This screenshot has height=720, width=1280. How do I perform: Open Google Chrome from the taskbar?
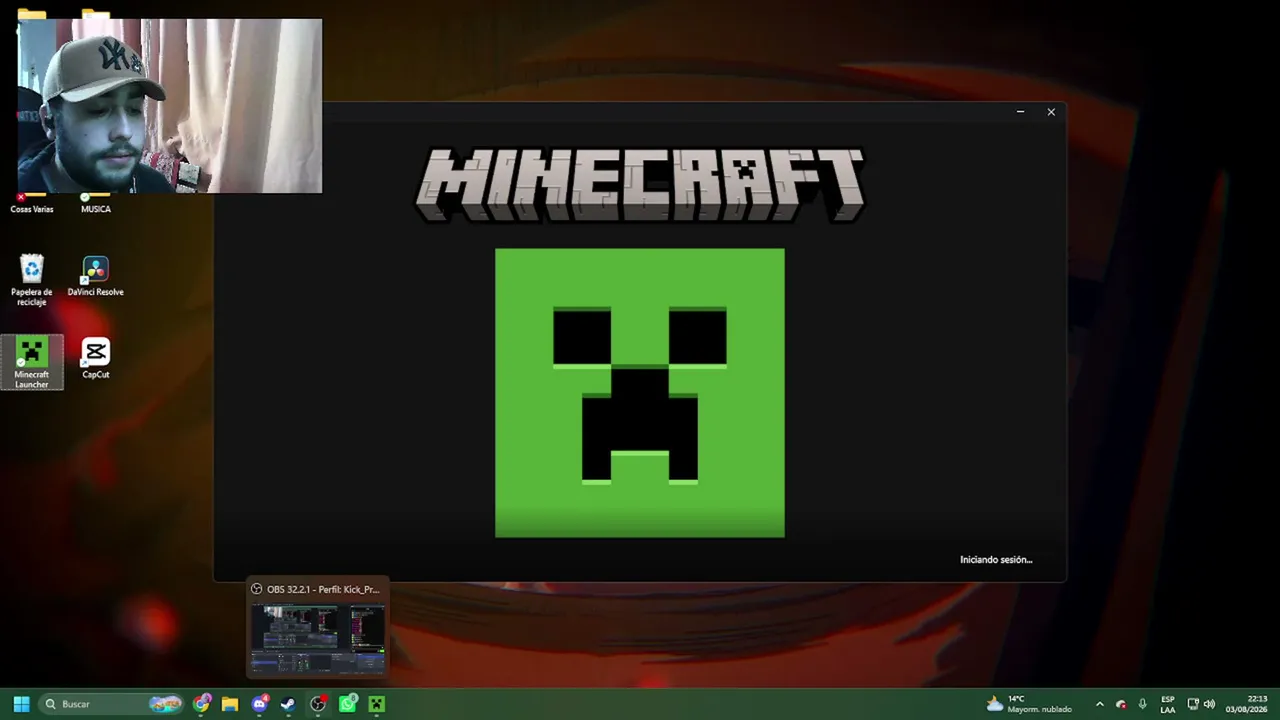tap(203, 704)
